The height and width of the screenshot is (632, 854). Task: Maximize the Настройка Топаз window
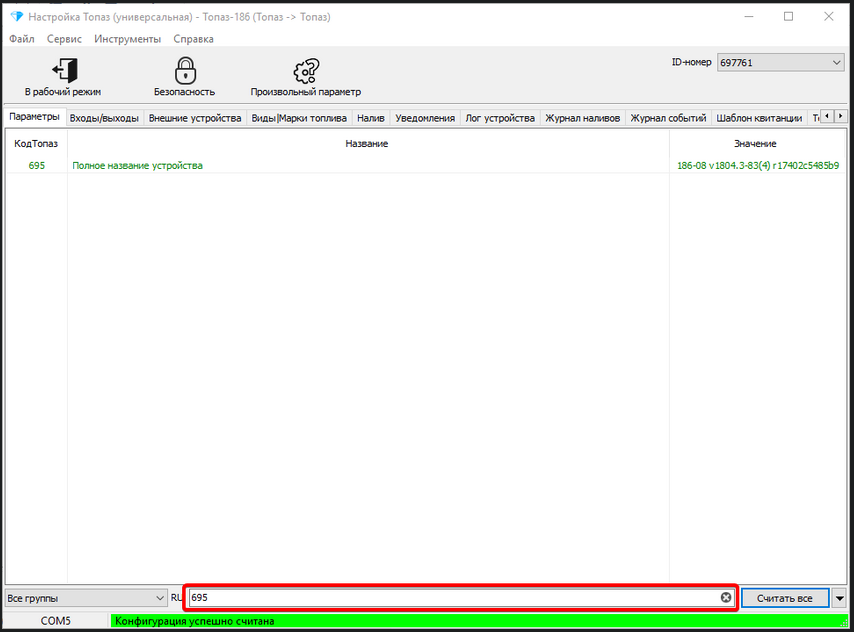click(x=788, y=17)
